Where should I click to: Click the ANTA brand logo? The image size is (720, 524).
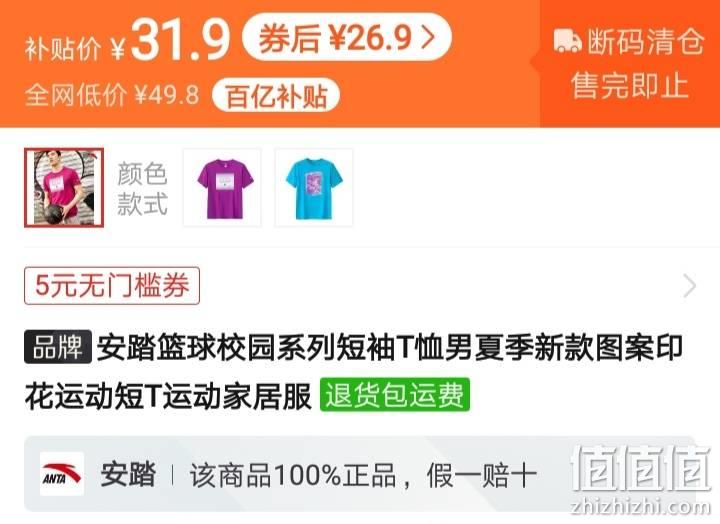[62, 474]
